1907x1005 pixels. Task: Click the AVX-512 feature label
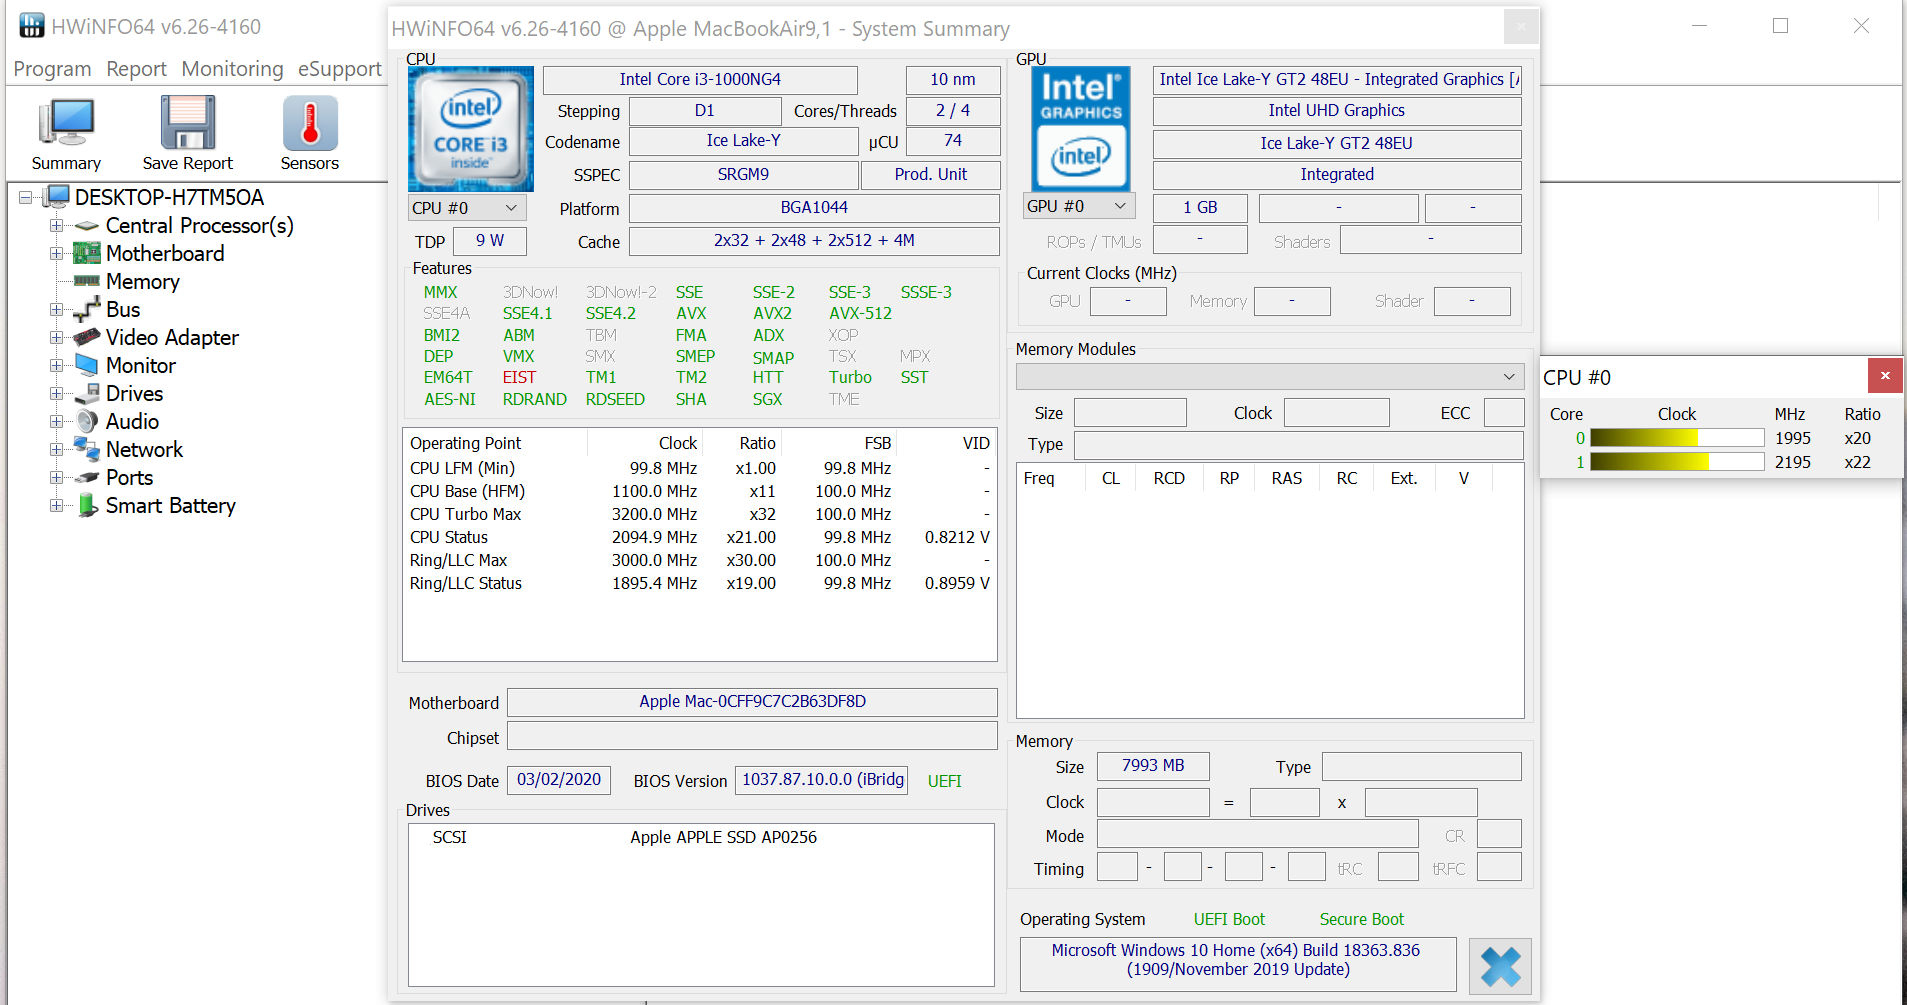tap(860, 314)
